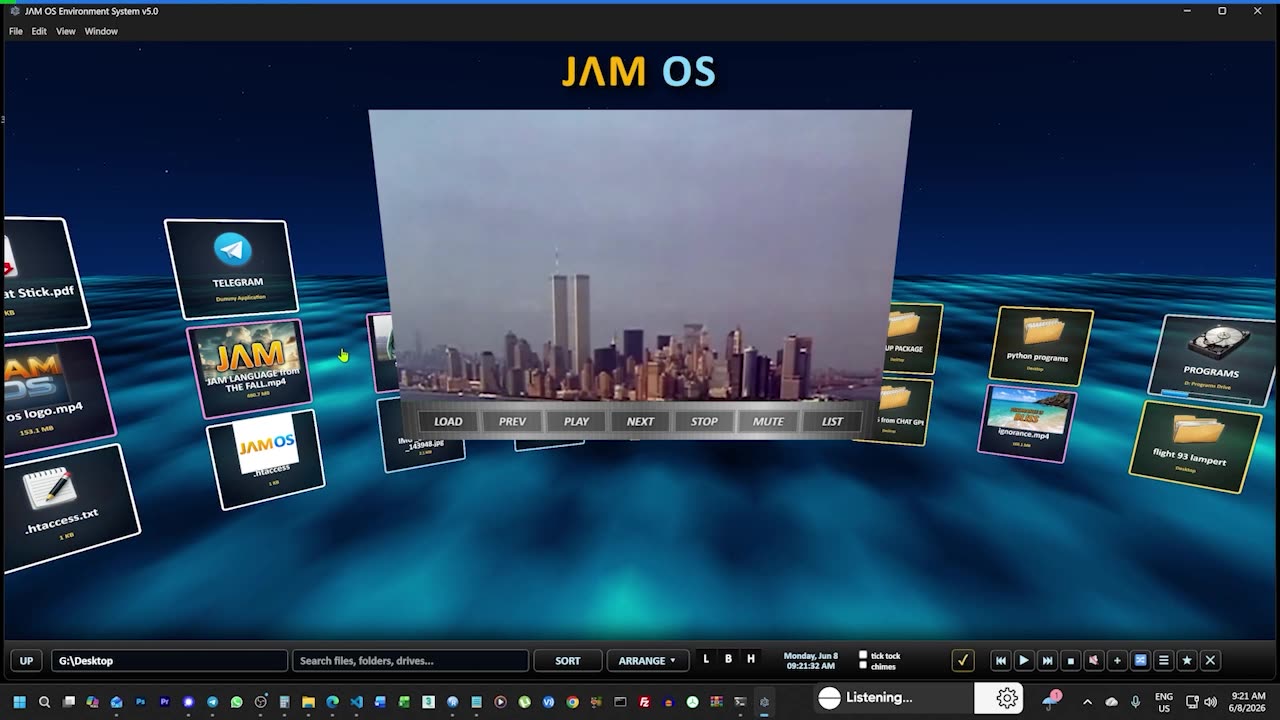Screen dimensions: 1280x720
Task: Toggle the red speaker mute icon
Action: (1093, 661)
